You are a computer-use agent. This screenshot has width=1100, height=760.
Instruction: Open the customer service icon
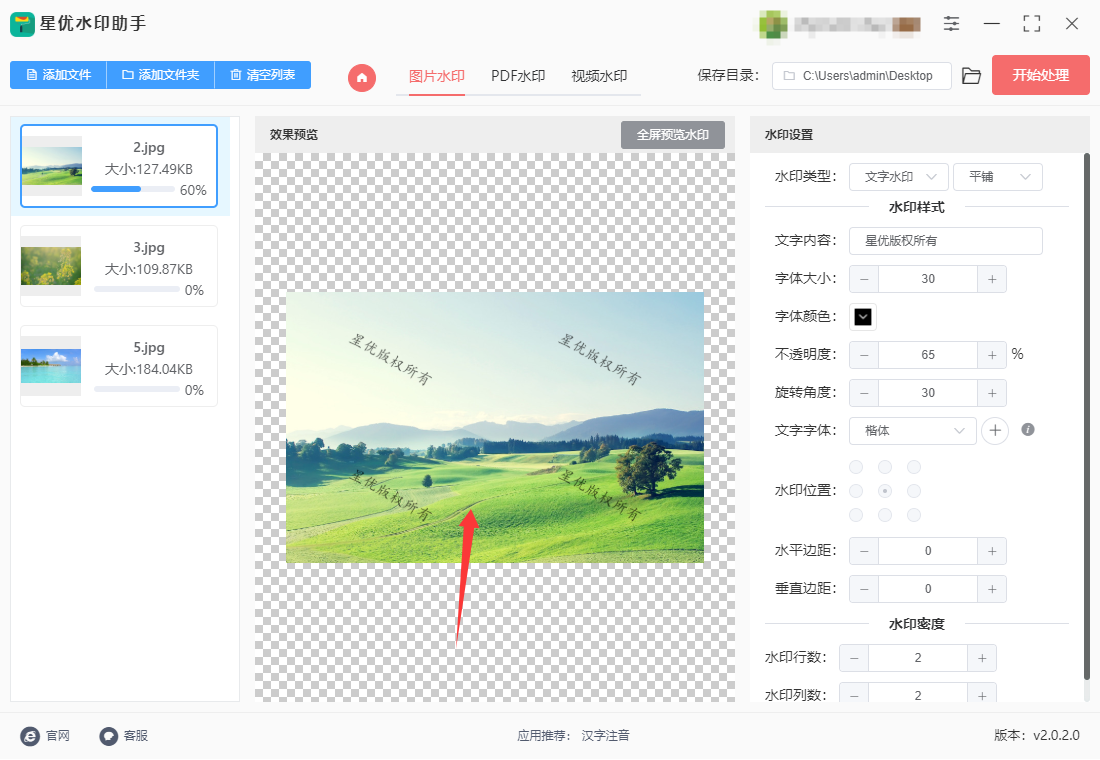pyautogui.click(x=109, y=735)
